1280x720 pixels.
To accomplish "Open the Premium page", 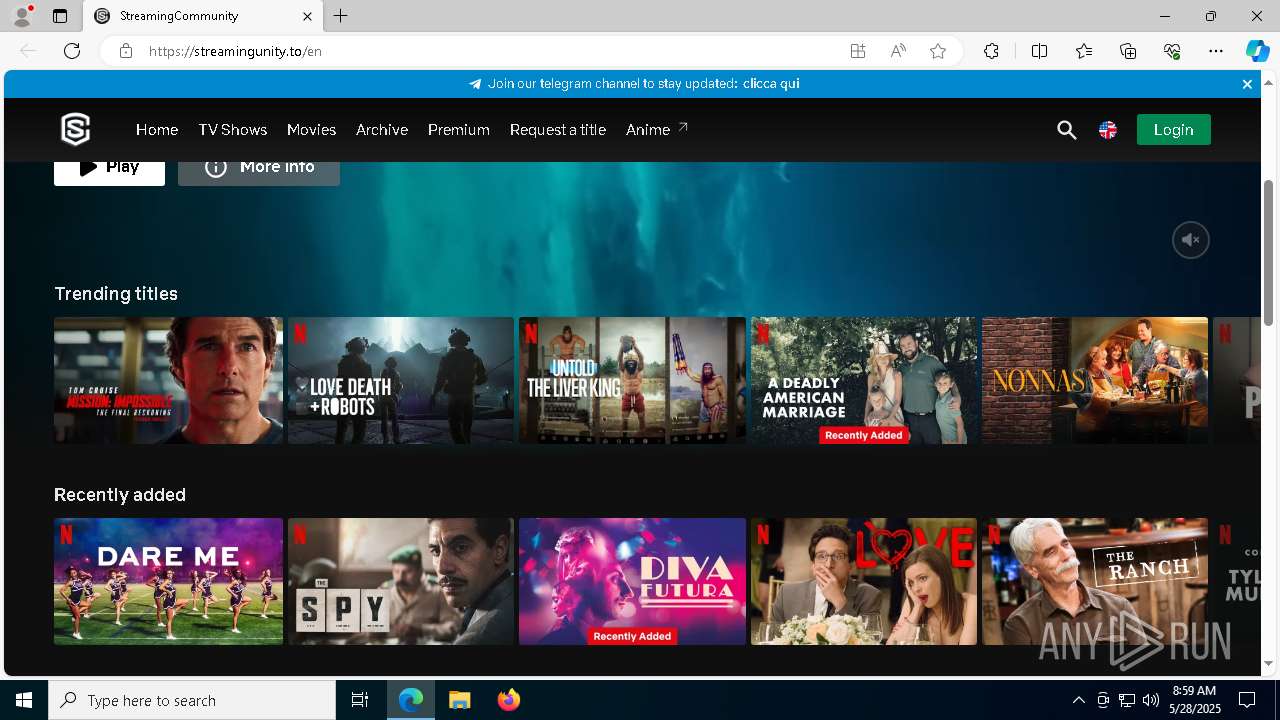I will 459,130.
